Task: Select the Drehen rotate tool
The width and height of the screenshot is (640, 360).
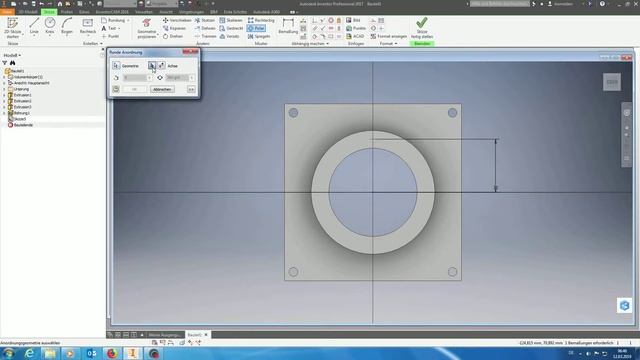Action: [x=173, y=36]
